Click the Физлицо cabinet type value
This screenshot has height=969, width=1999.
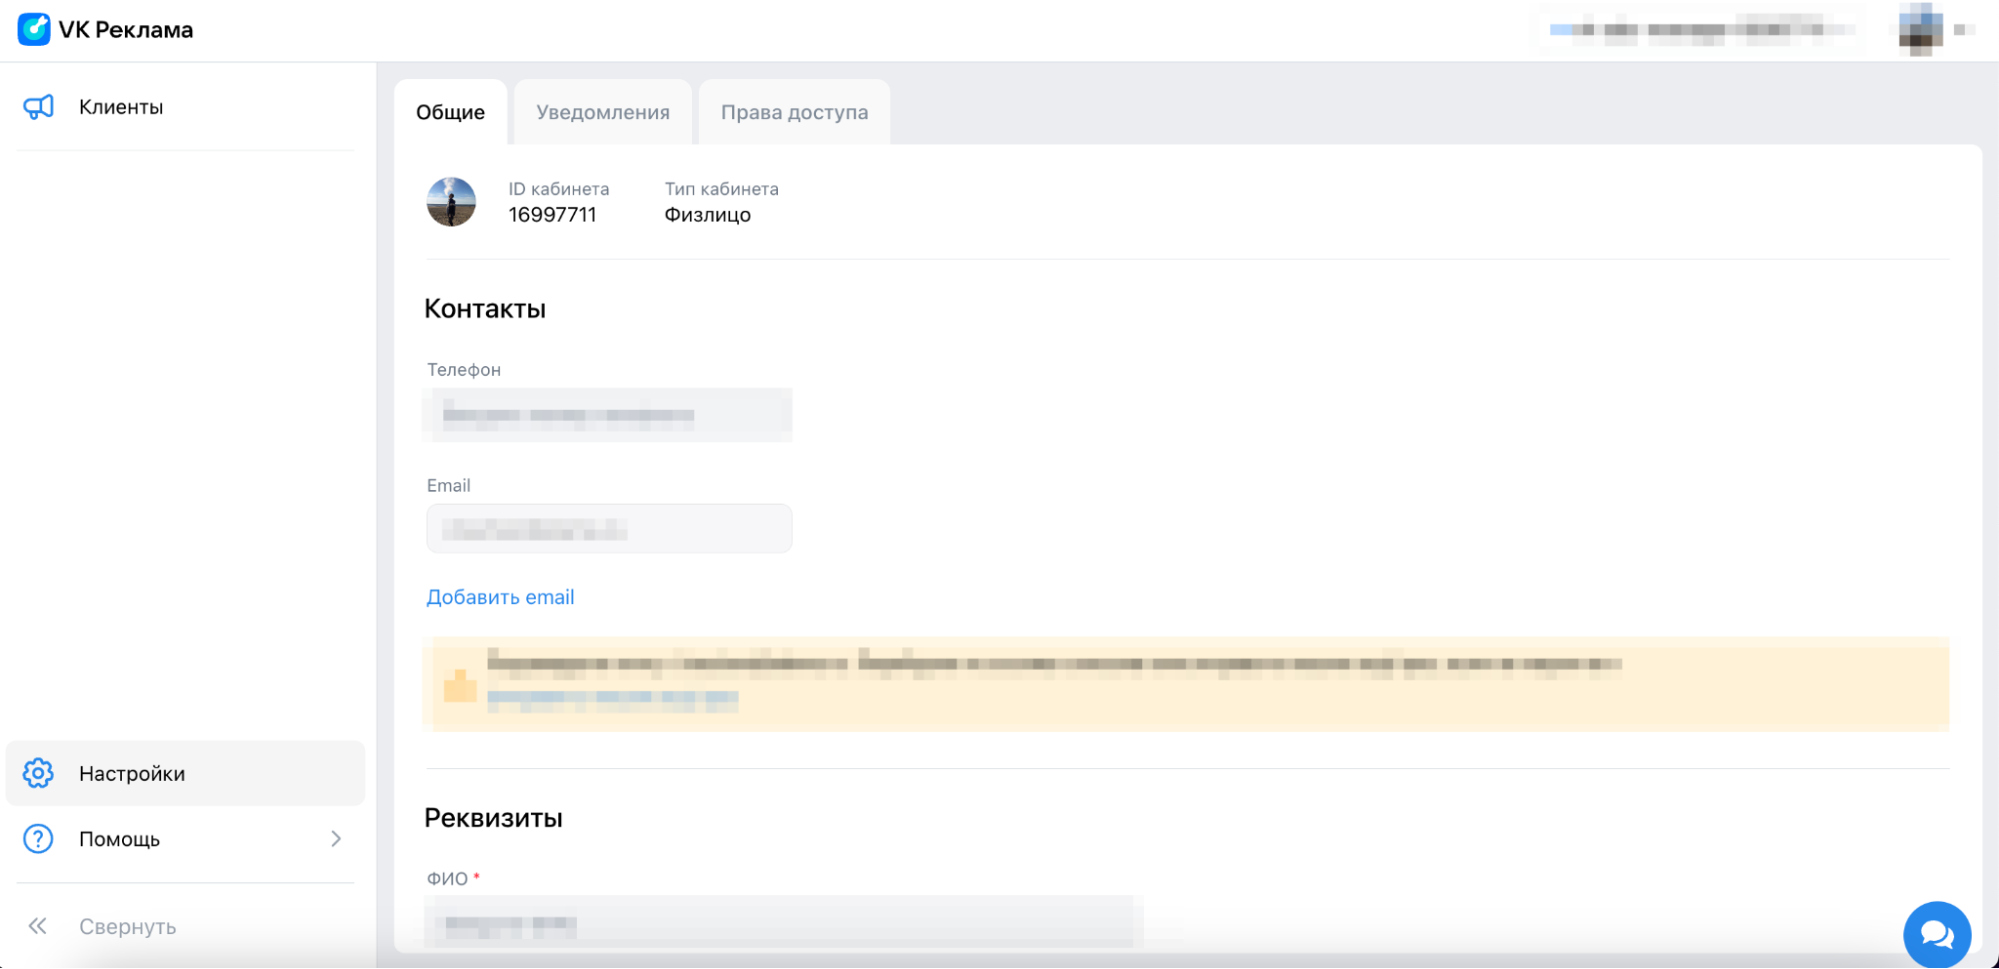[x=708, y=215]
